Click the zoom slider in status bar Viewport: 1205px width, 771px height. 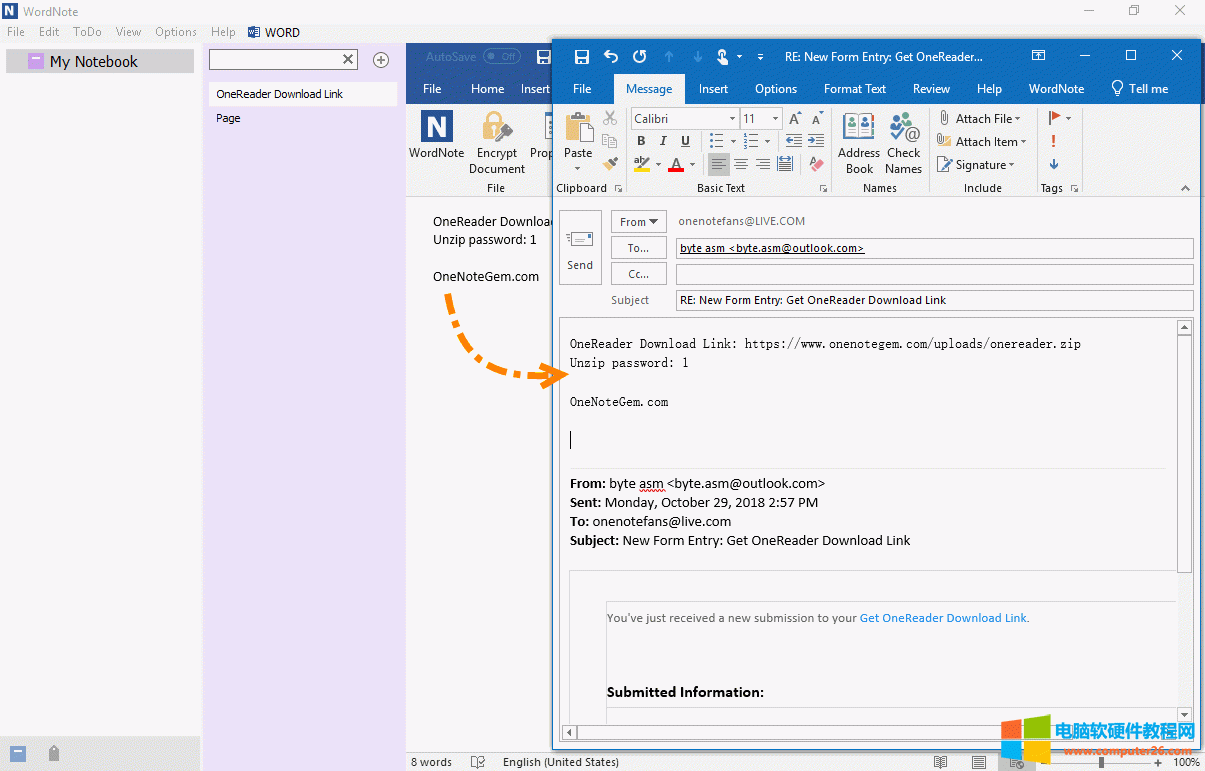1101,762
